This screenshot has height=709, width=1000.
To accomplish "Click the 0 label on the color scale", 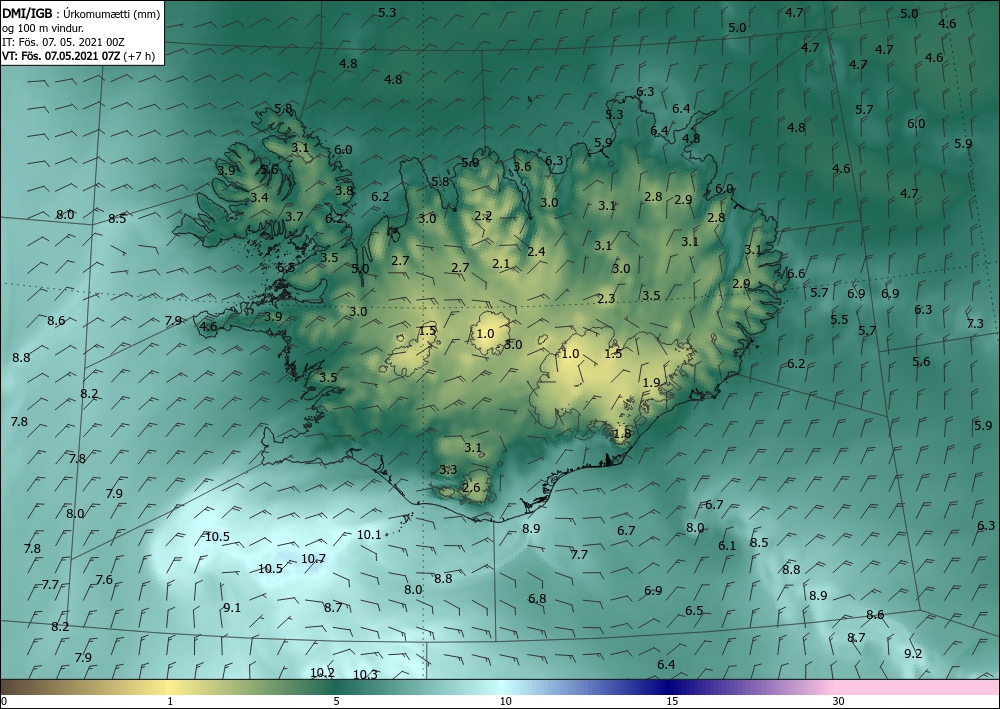I will coord(4,701).
